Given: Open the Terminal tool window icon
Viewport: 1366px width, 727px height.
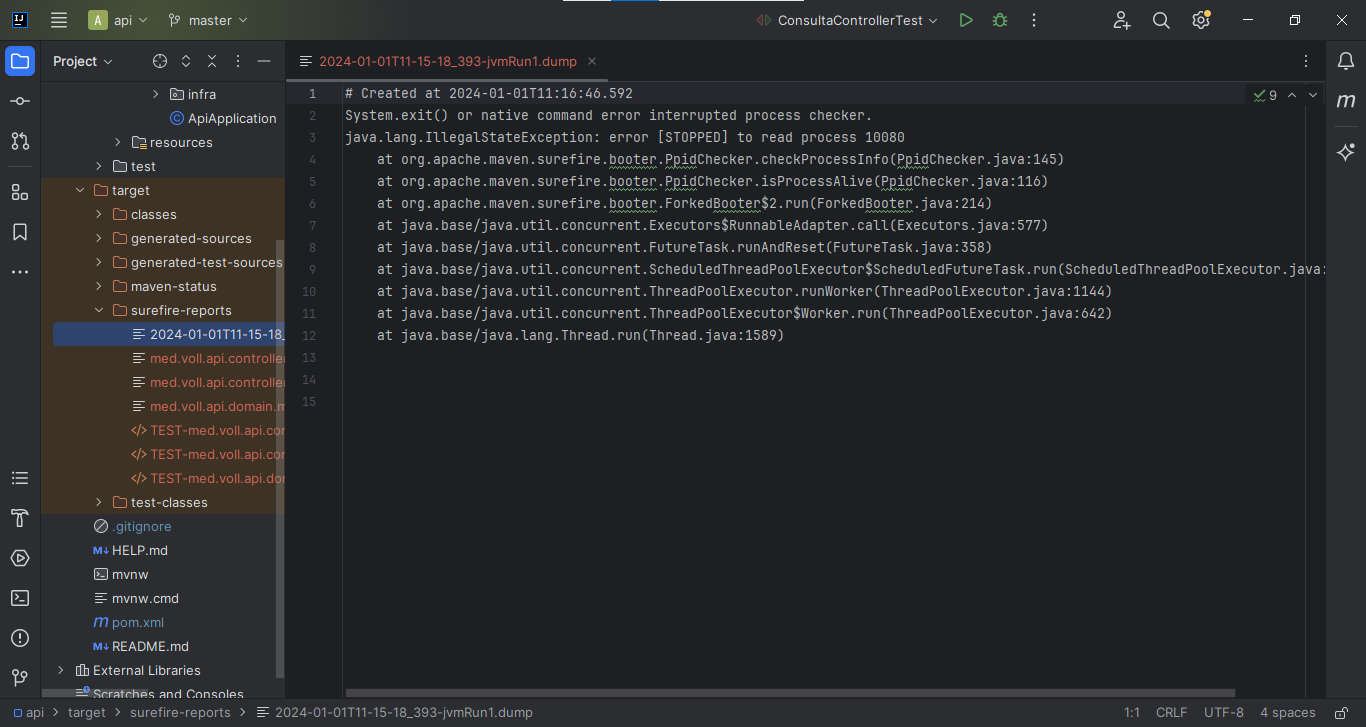Looking at the screenshot, I should pyautogui.click(x=20, y=598).
